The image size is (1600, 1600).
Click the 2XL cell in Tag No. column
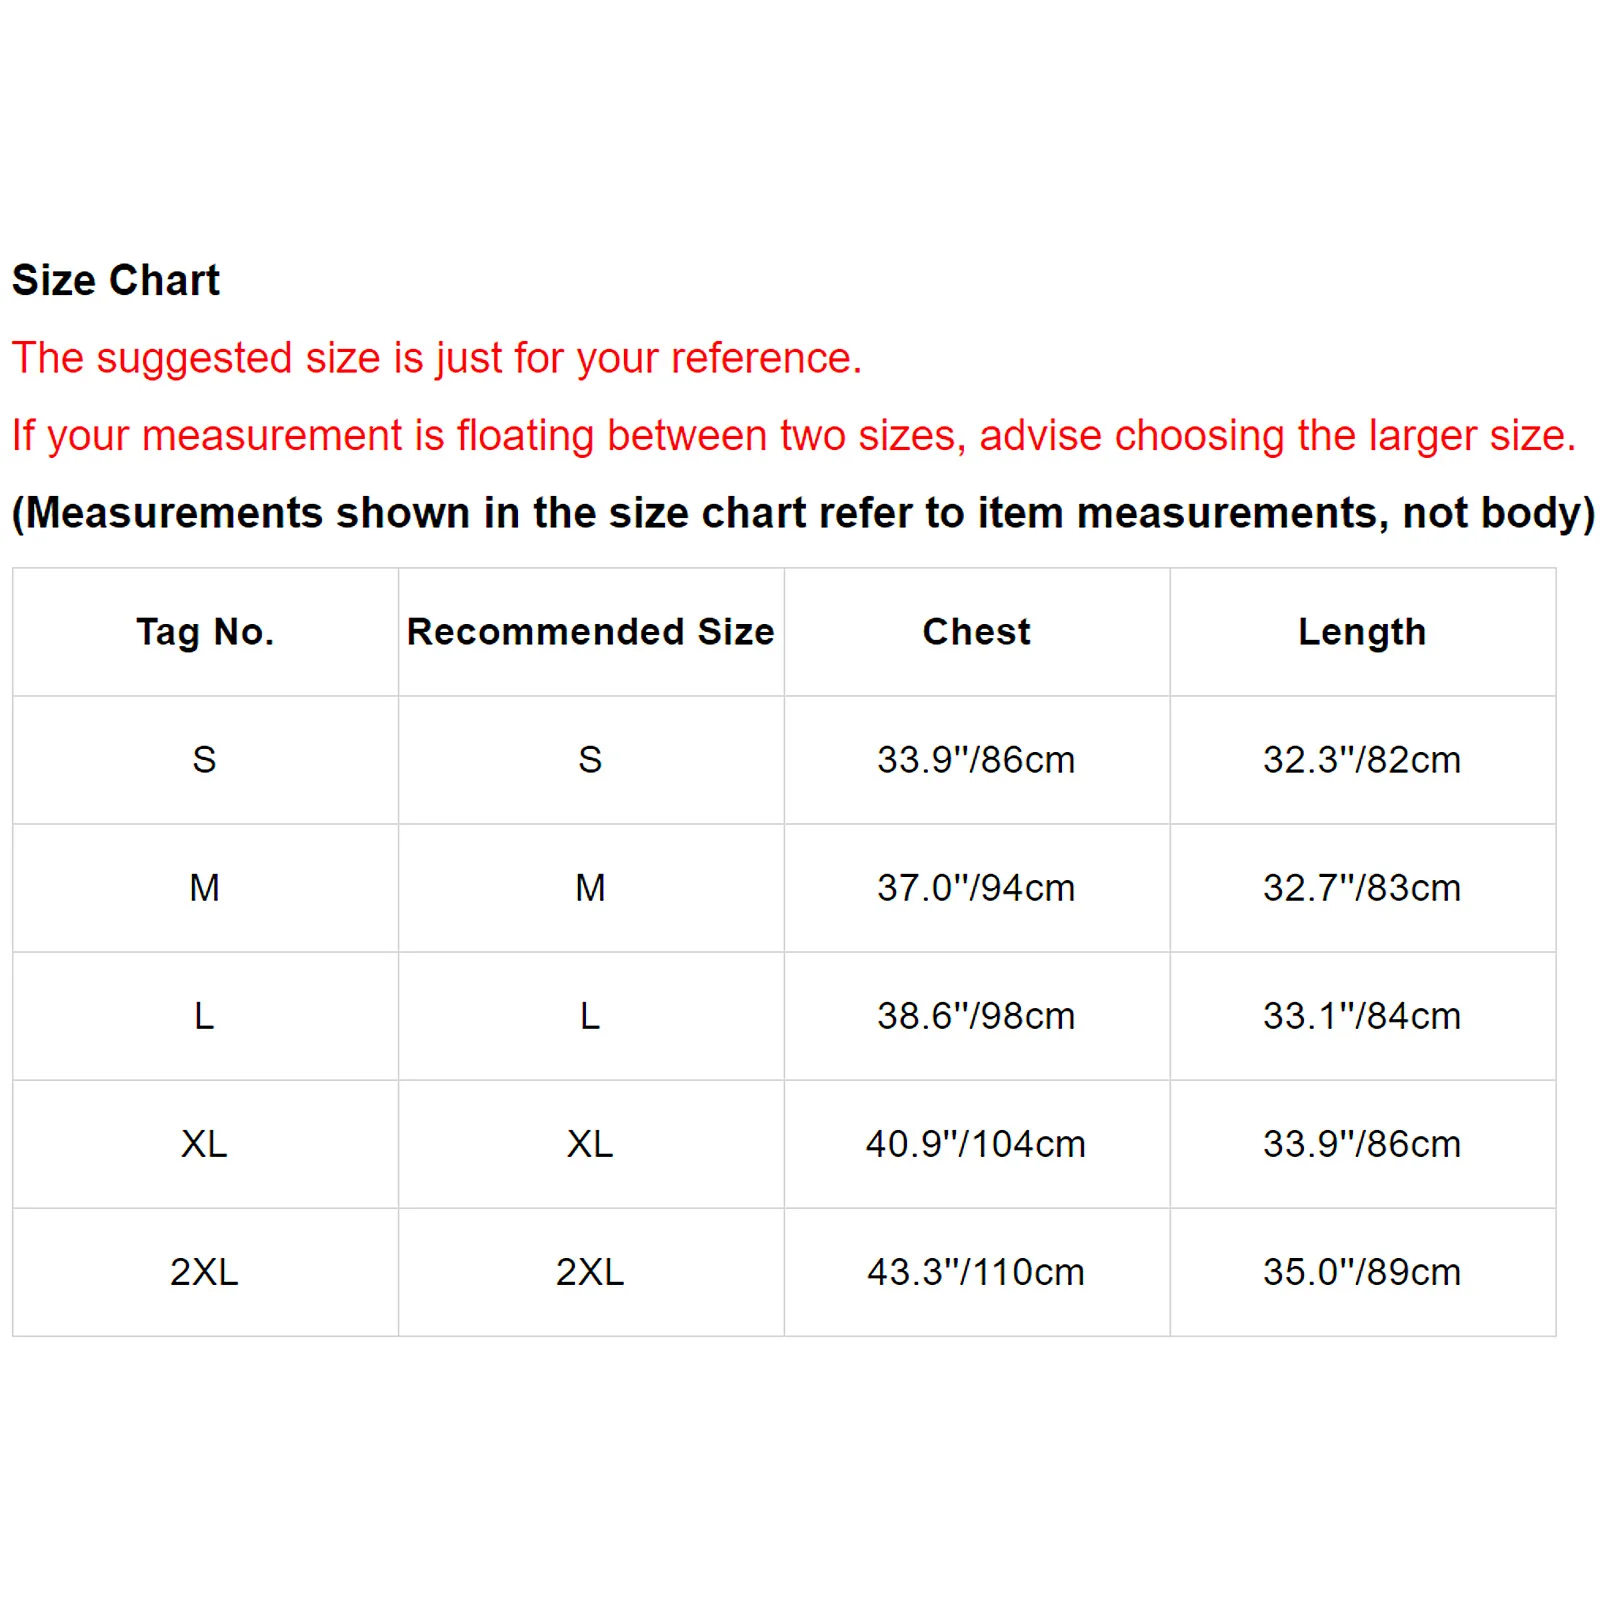coord(205,1272)
